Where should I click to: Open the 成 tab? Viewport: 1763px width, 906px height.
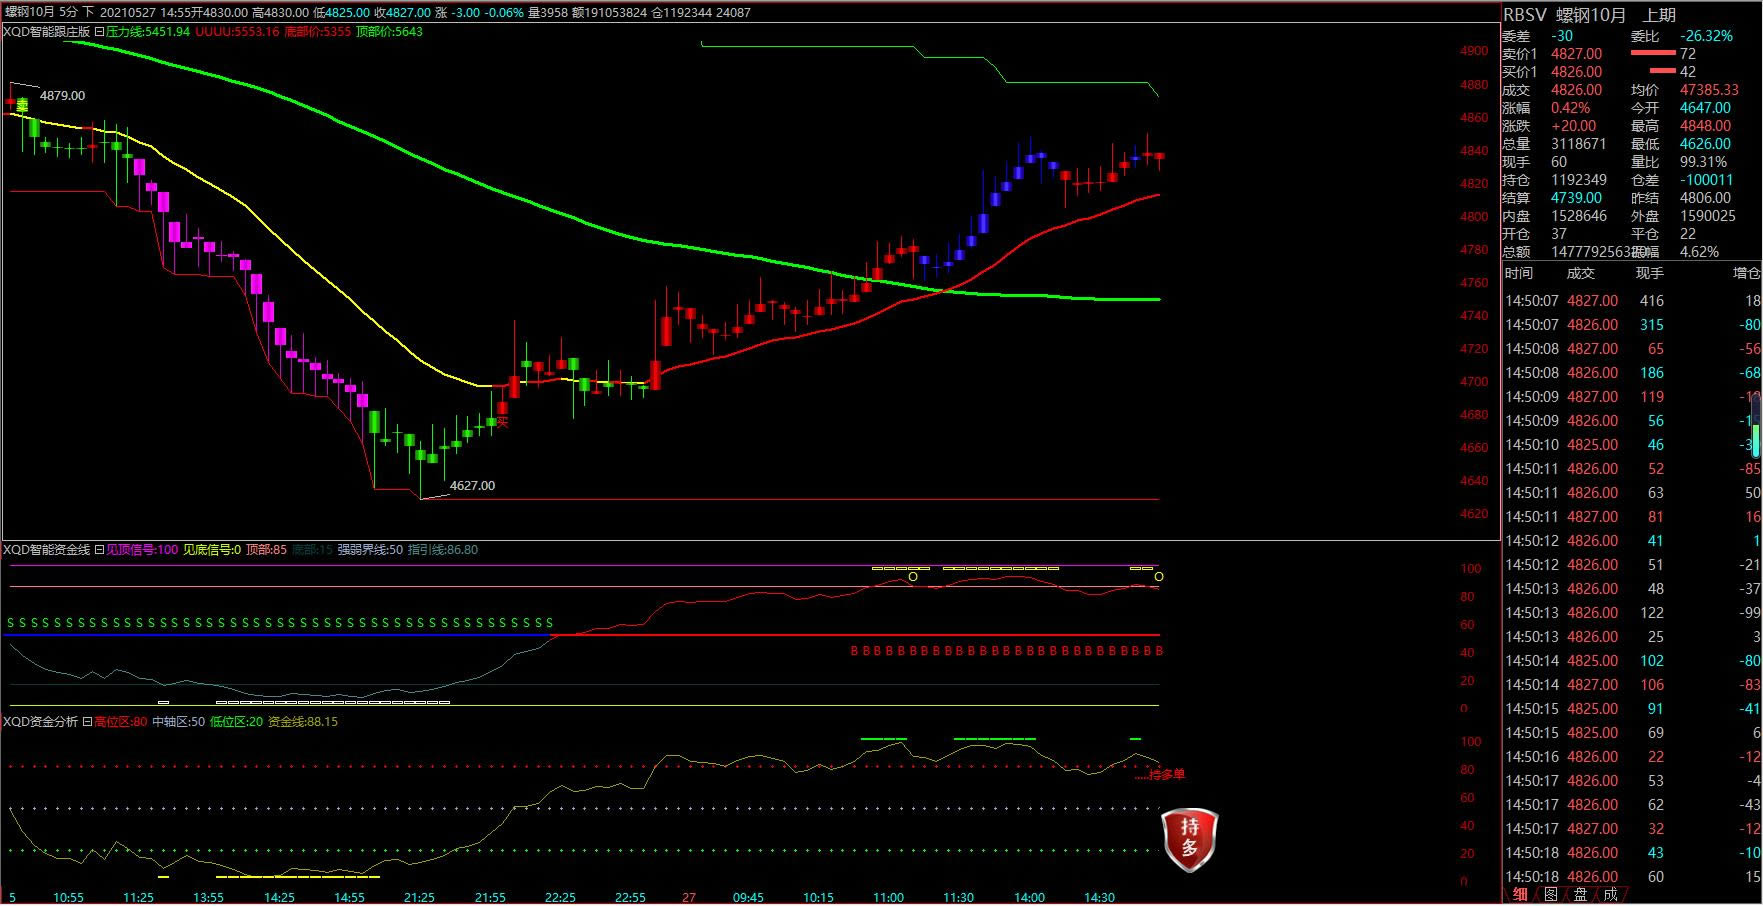pyautogui.click(x=1610, y=895)
